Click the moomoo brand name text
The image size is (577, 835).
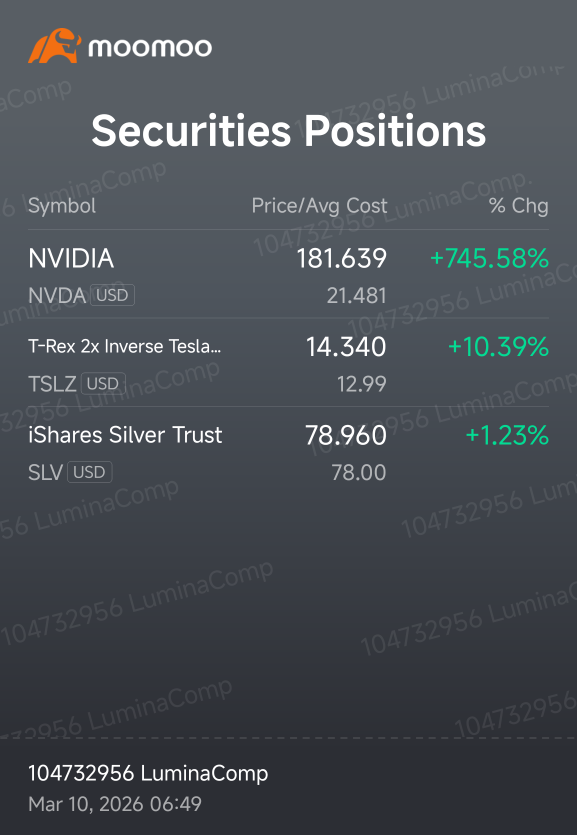[x=150, y=47]
